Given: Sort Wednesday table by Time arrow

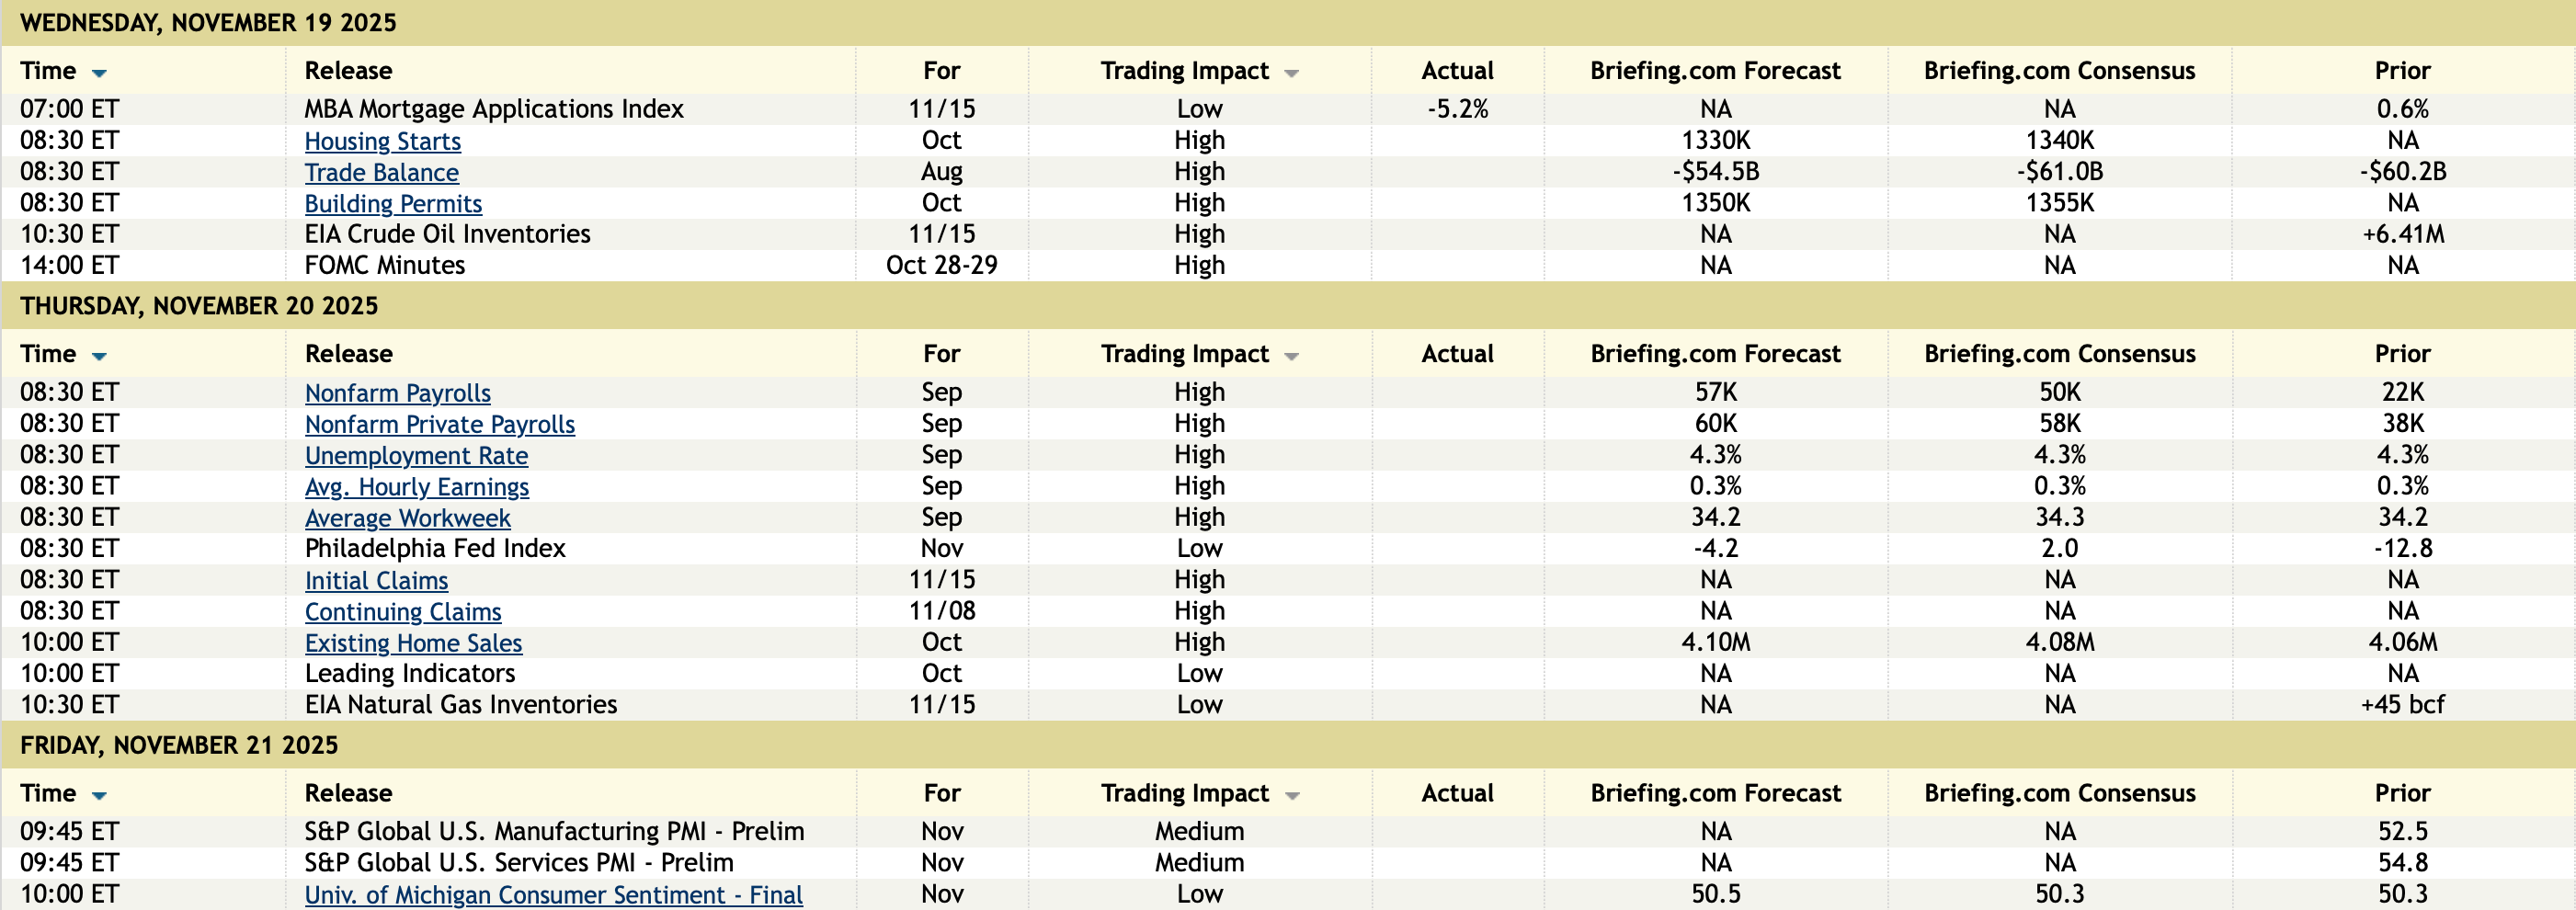Looking at the screenshot, I should click(99, 73).
